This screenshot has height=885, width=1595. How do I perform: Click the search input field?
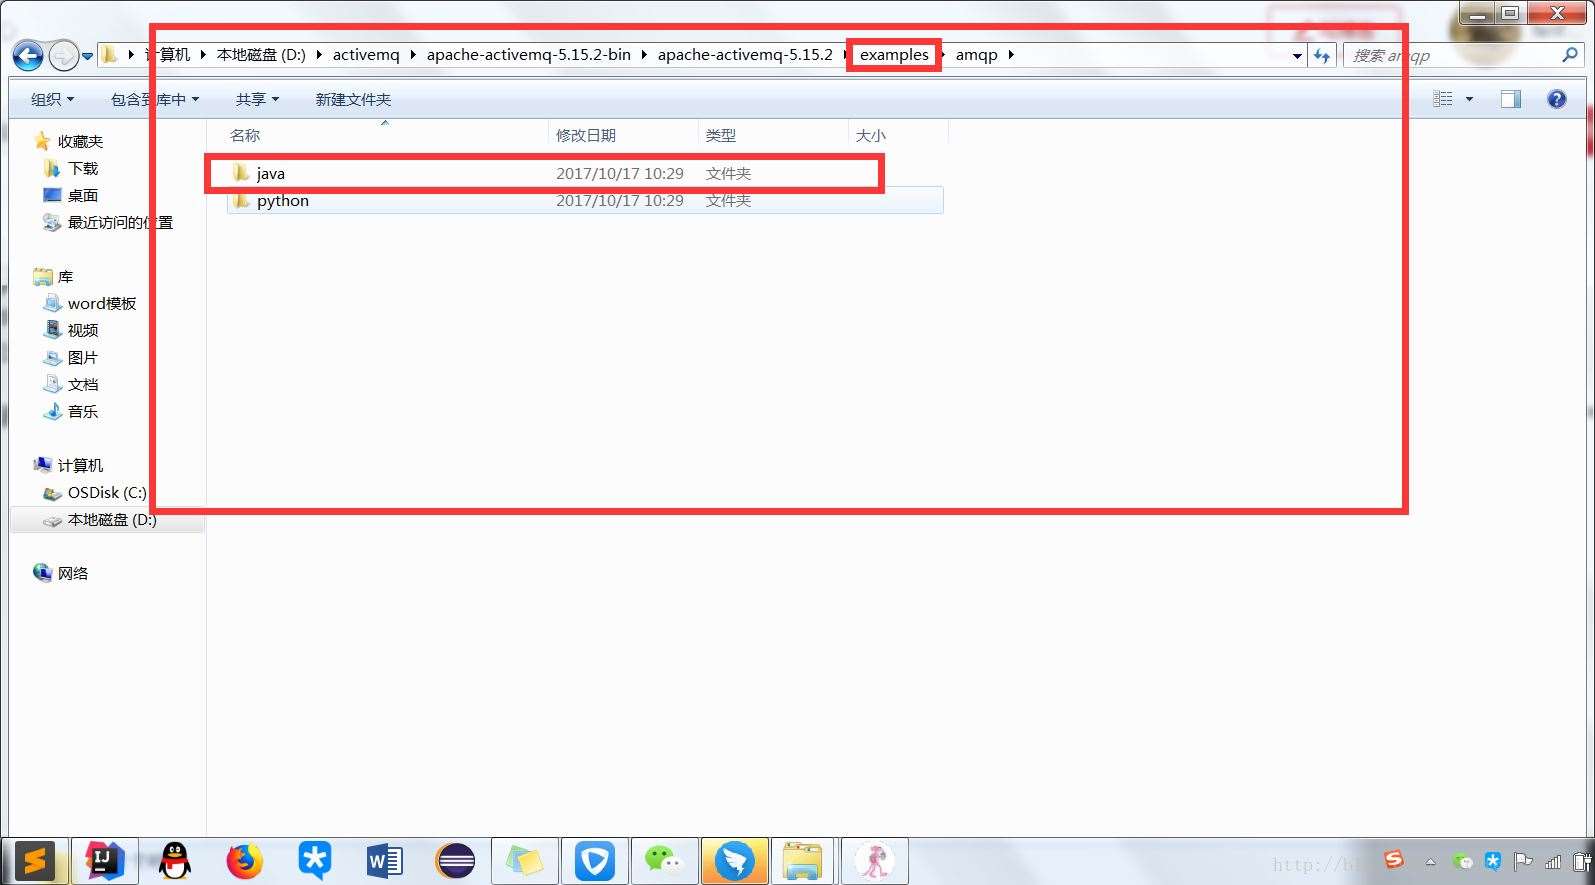1450,56
